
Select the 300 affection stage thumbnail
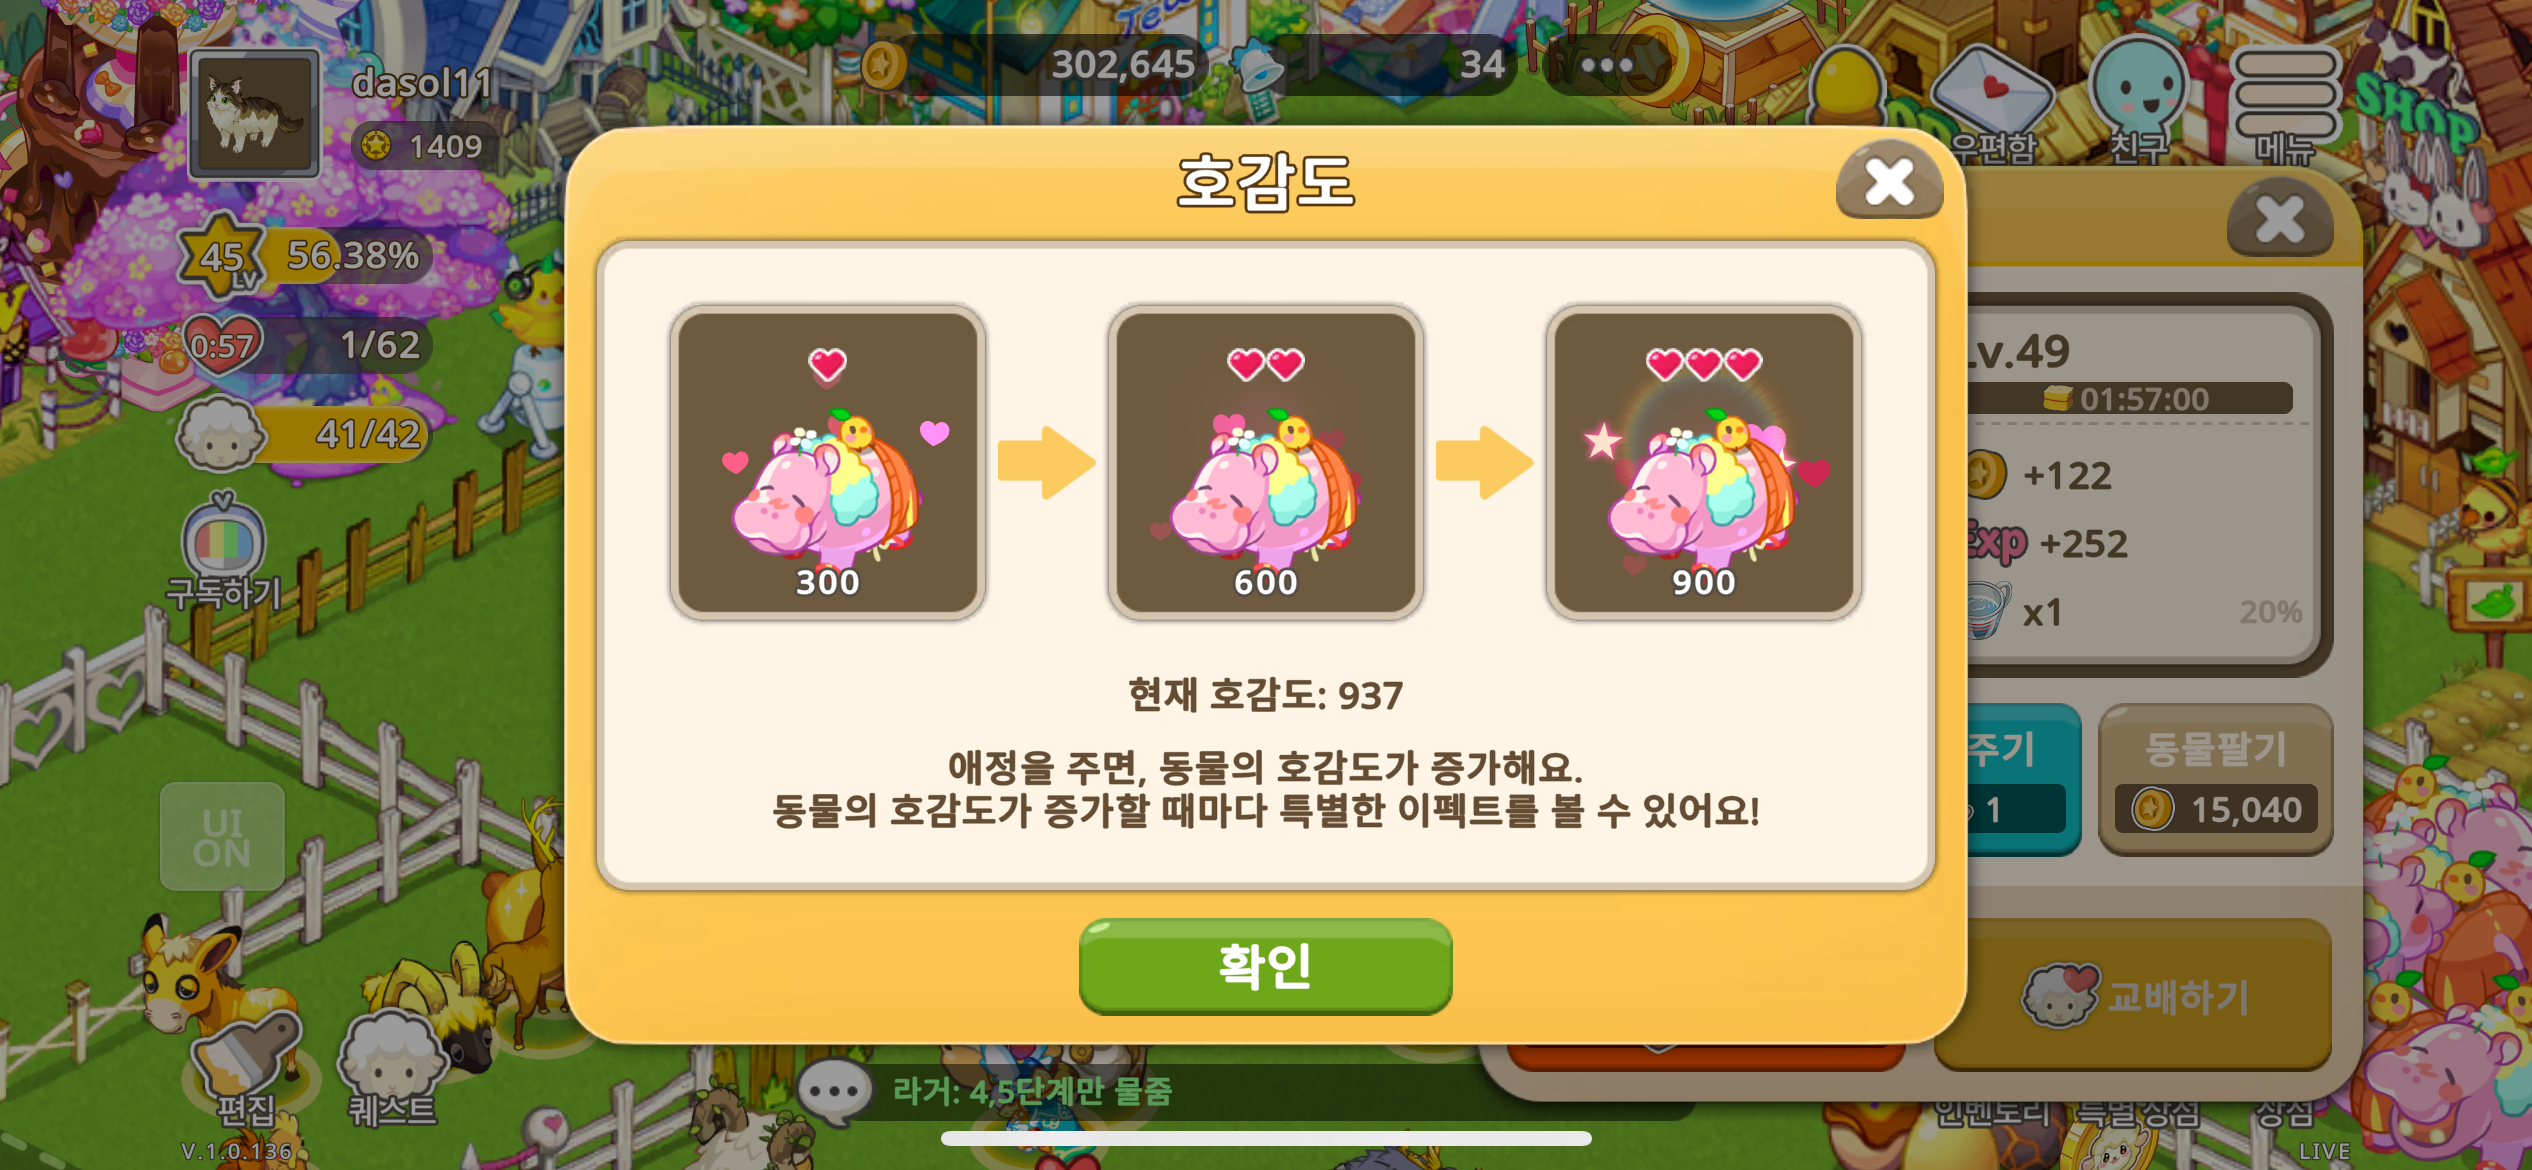coord(828,462)
